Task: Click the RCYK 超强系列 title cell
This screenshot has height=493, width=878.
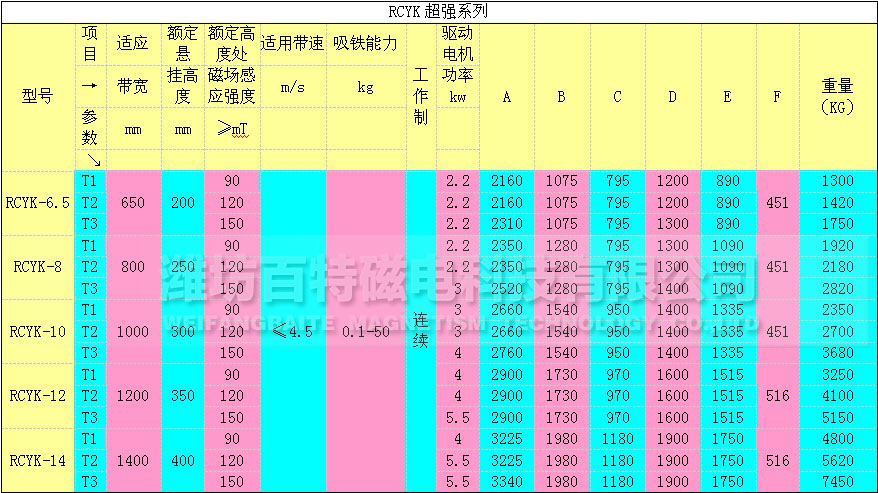Action: (438, 13)
